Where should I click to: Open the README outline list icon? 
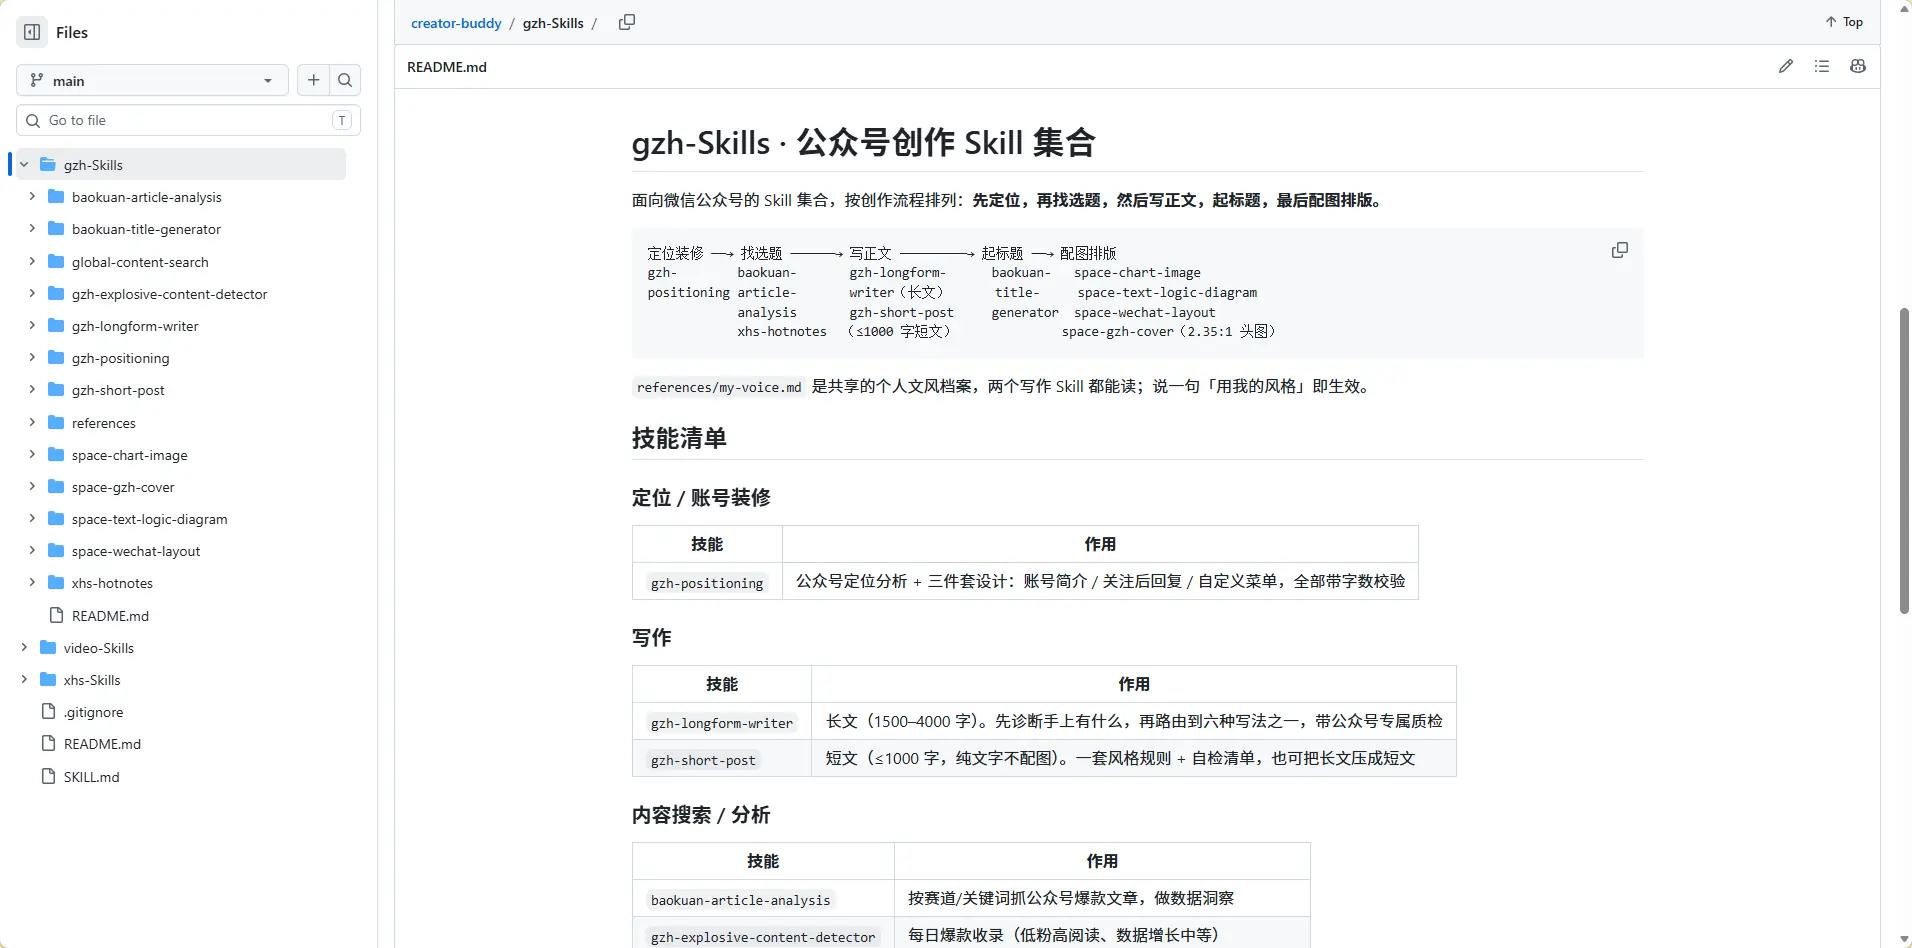[x=1822, y=66]
